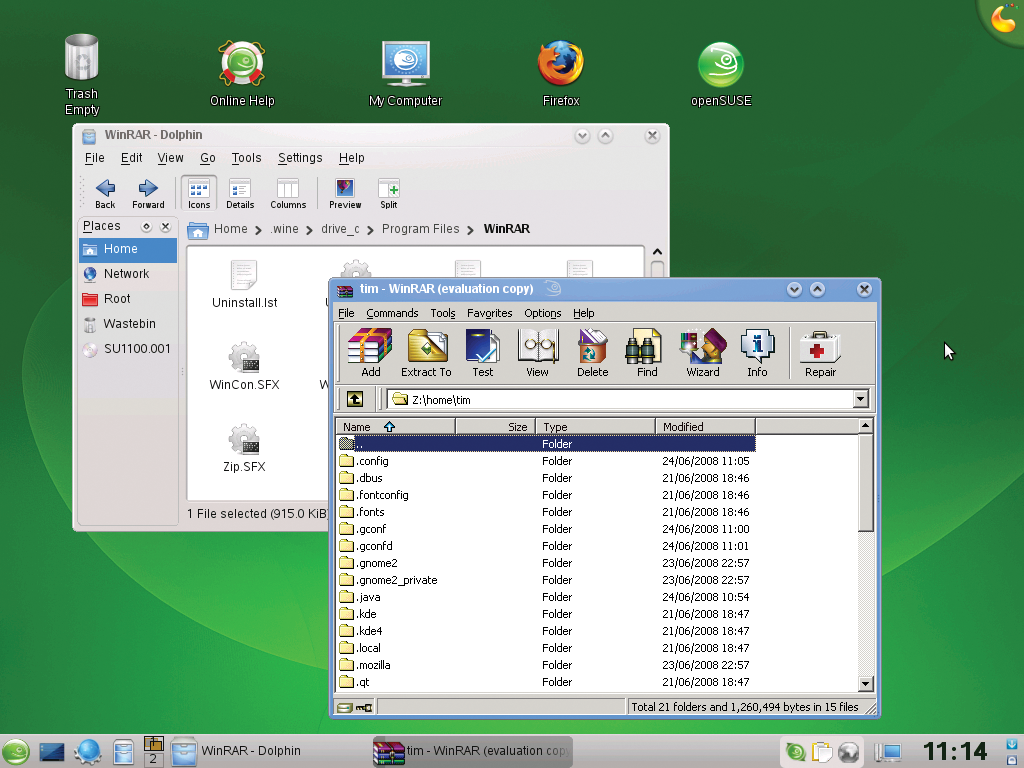Split the Dolphin view
Screen dimensions: 1024x768
pos(389,194)
